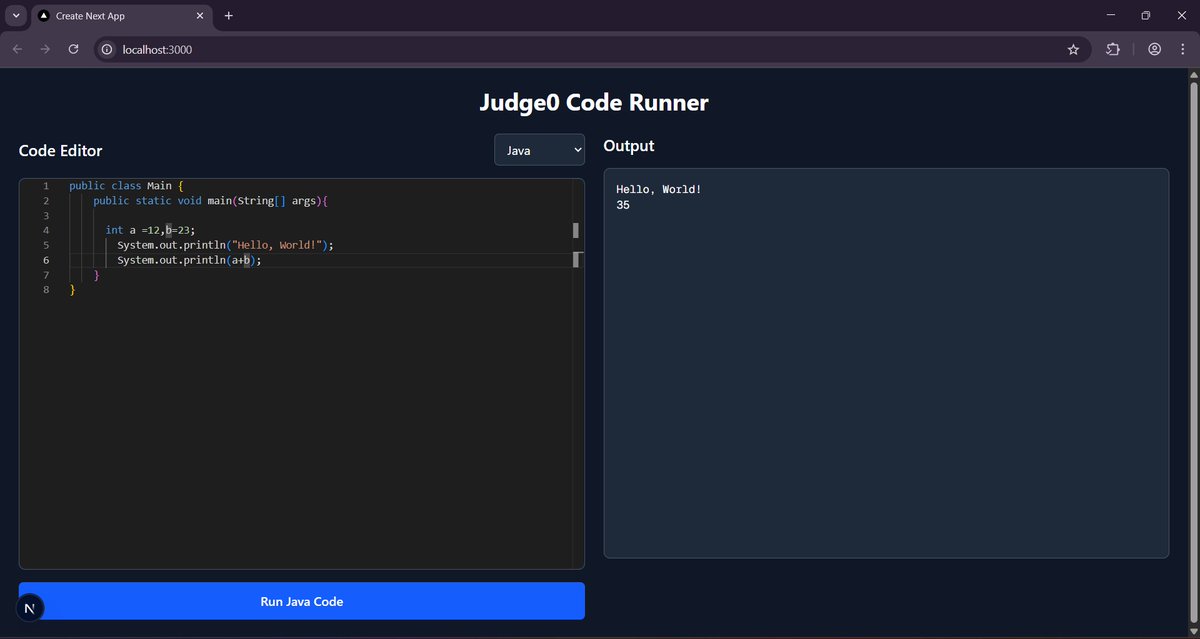Screen dimensions: 1200x639
Task: Click line number 3 in the gutter
Action: coord(46,215)
